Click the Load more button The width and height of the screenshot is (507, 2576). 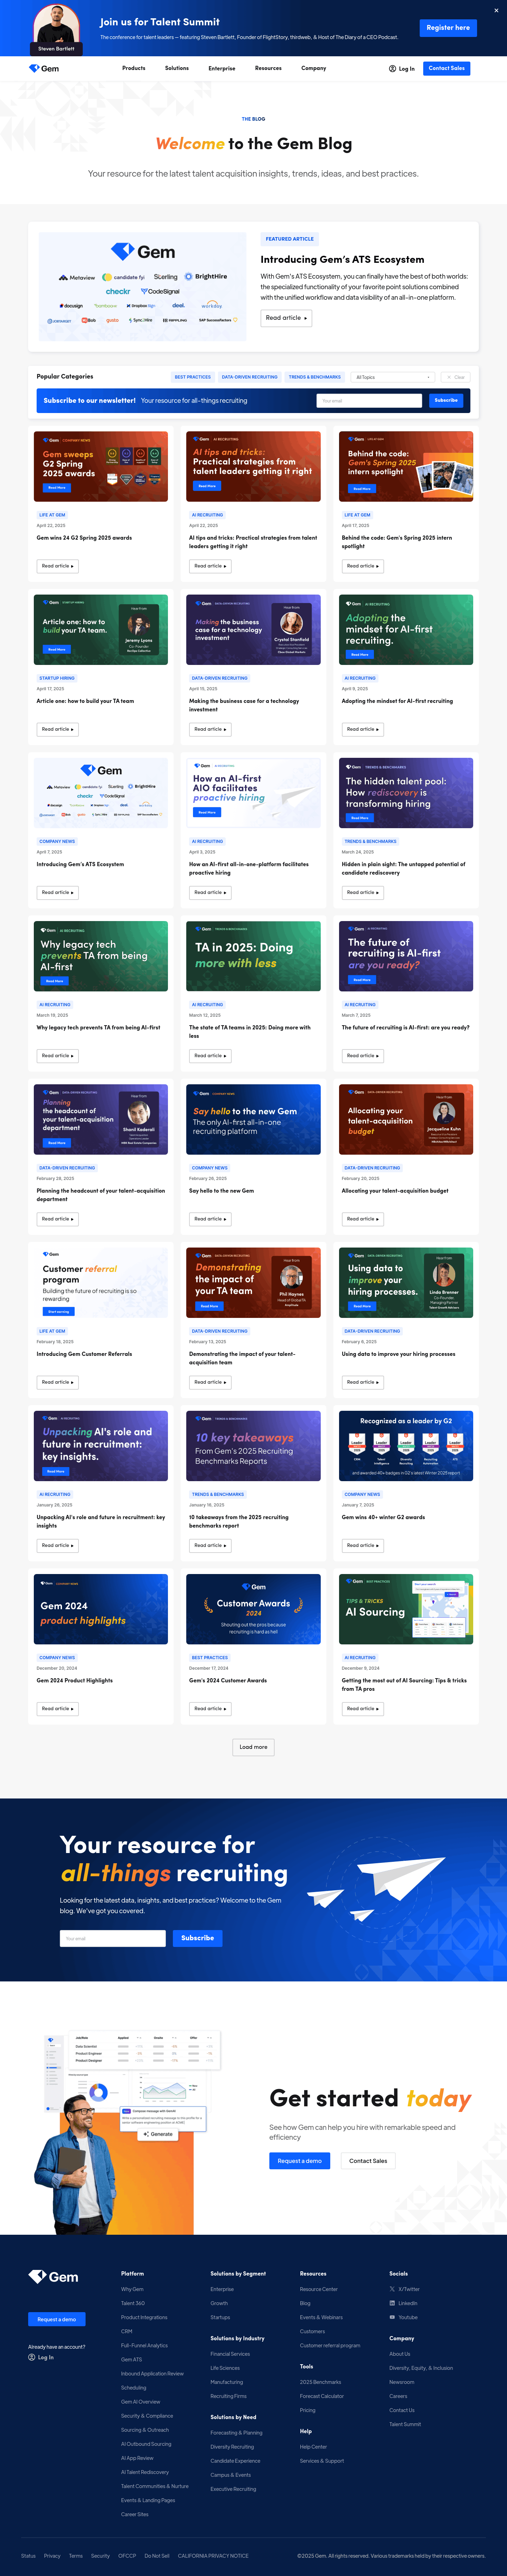tap(253, 1747)
